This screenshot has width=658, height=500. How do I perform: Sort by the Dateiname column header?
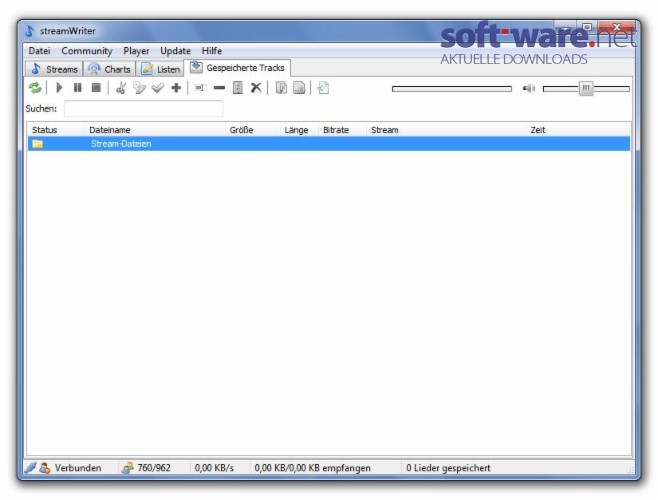point(155,130)
